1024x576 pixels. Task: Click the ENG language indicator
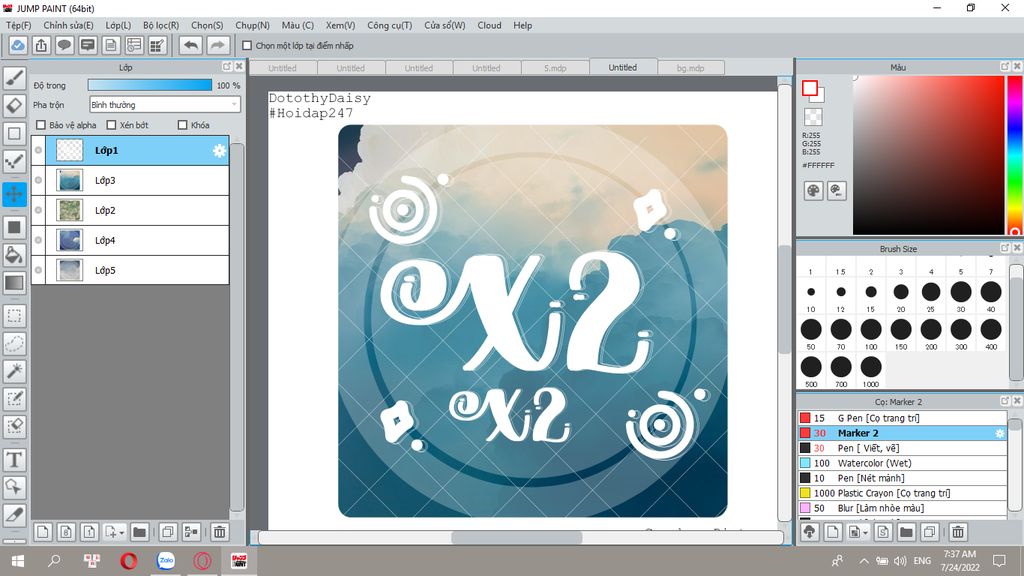(922, 561)
